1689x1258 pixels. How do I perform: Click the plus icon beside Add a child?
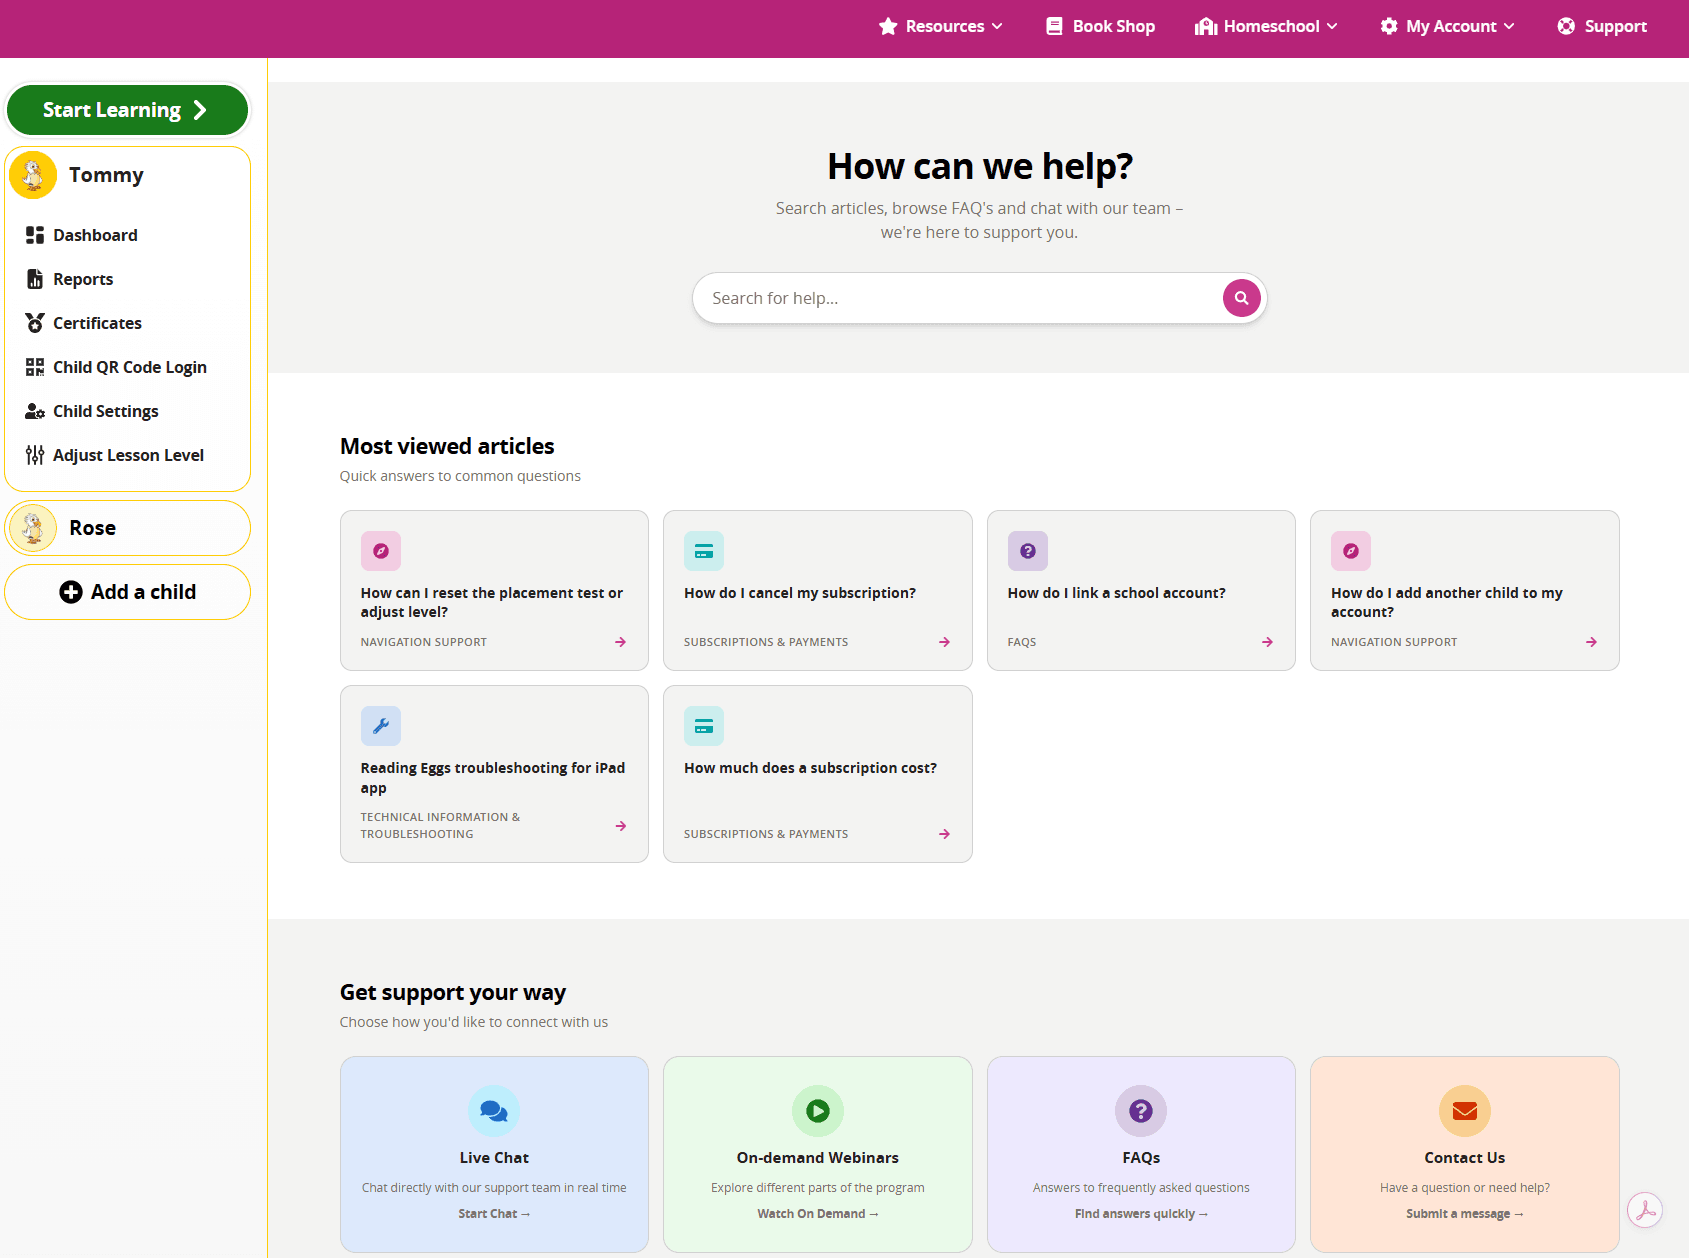tap(71, 592)
